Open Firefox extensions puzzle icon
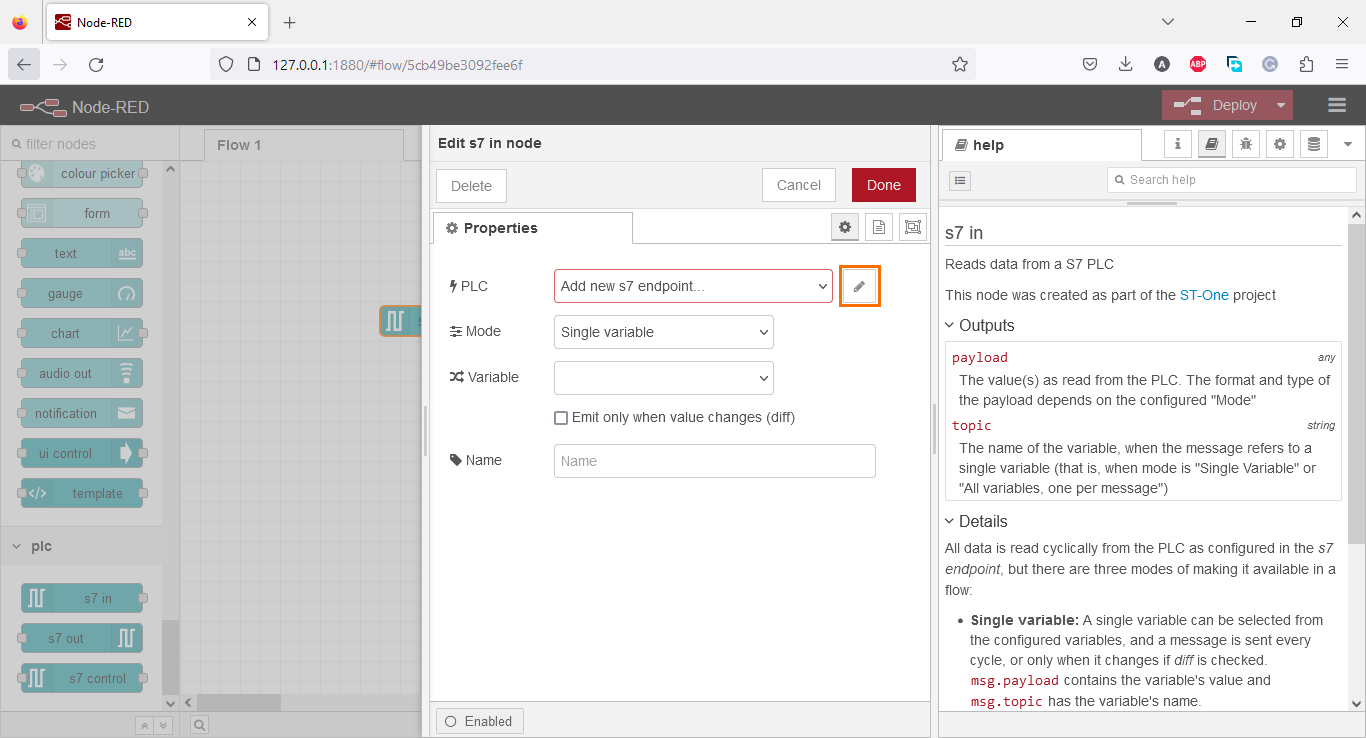 (1306, 64)
